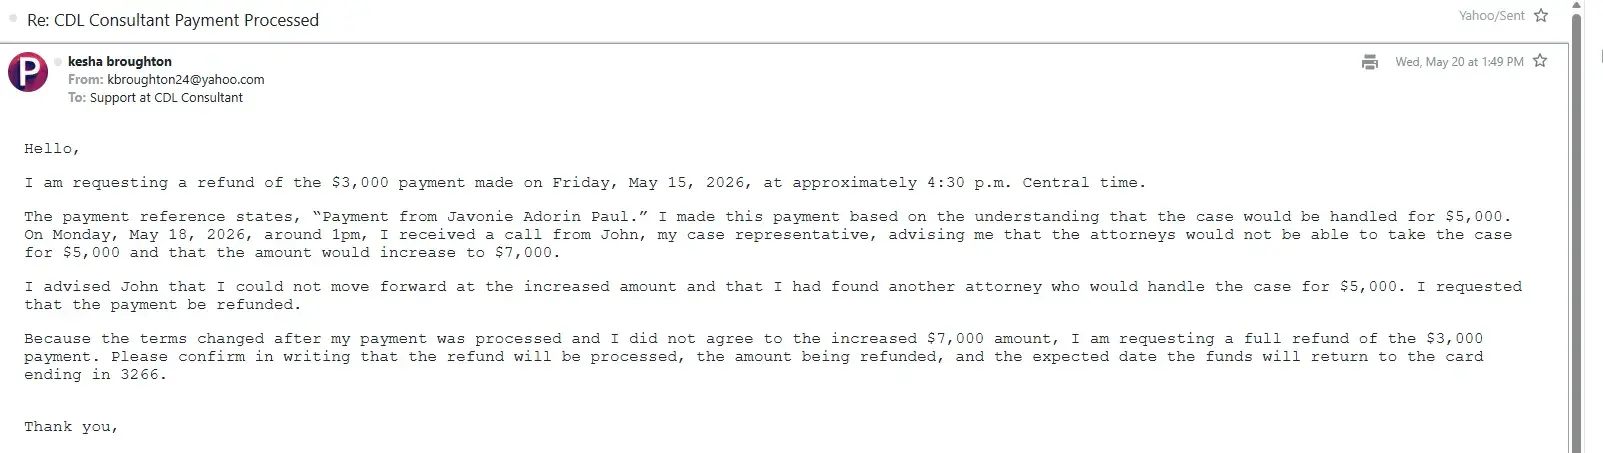Place cursor on the Hello, greeting line

[52, 149]
